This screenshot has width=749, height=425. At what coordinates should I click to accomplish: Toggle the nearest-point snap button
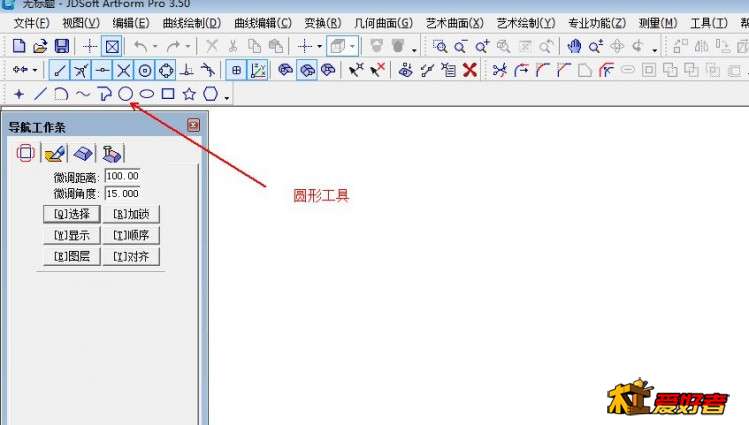[x=81, y=71]
